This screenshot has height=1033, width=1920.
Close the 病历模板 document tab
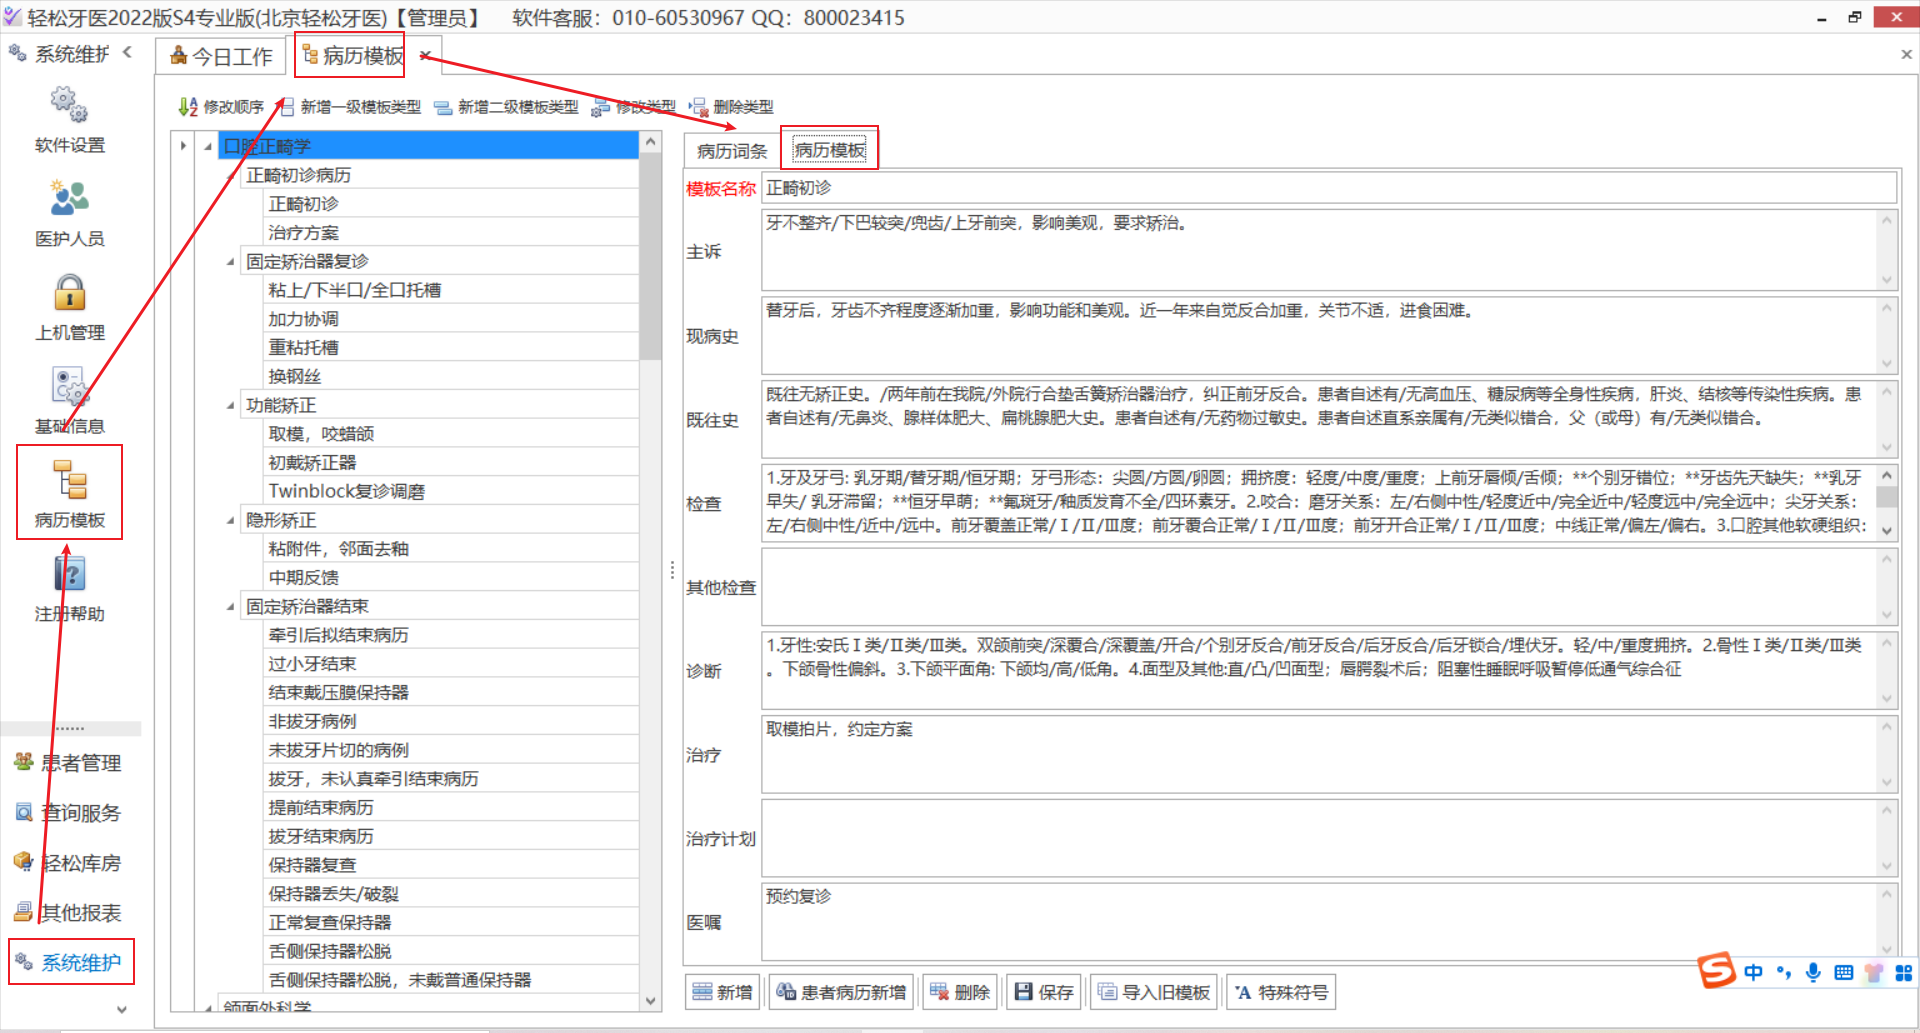click(x=424, y=56)
